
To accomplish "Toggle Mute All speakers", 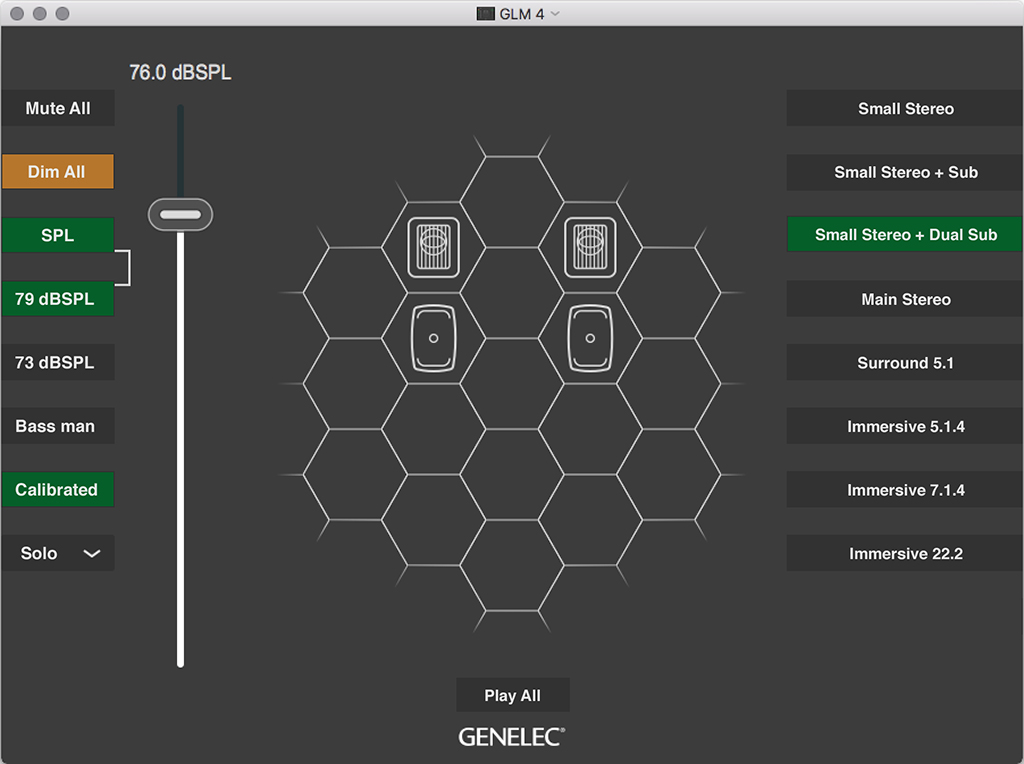I will pos(58,108).
